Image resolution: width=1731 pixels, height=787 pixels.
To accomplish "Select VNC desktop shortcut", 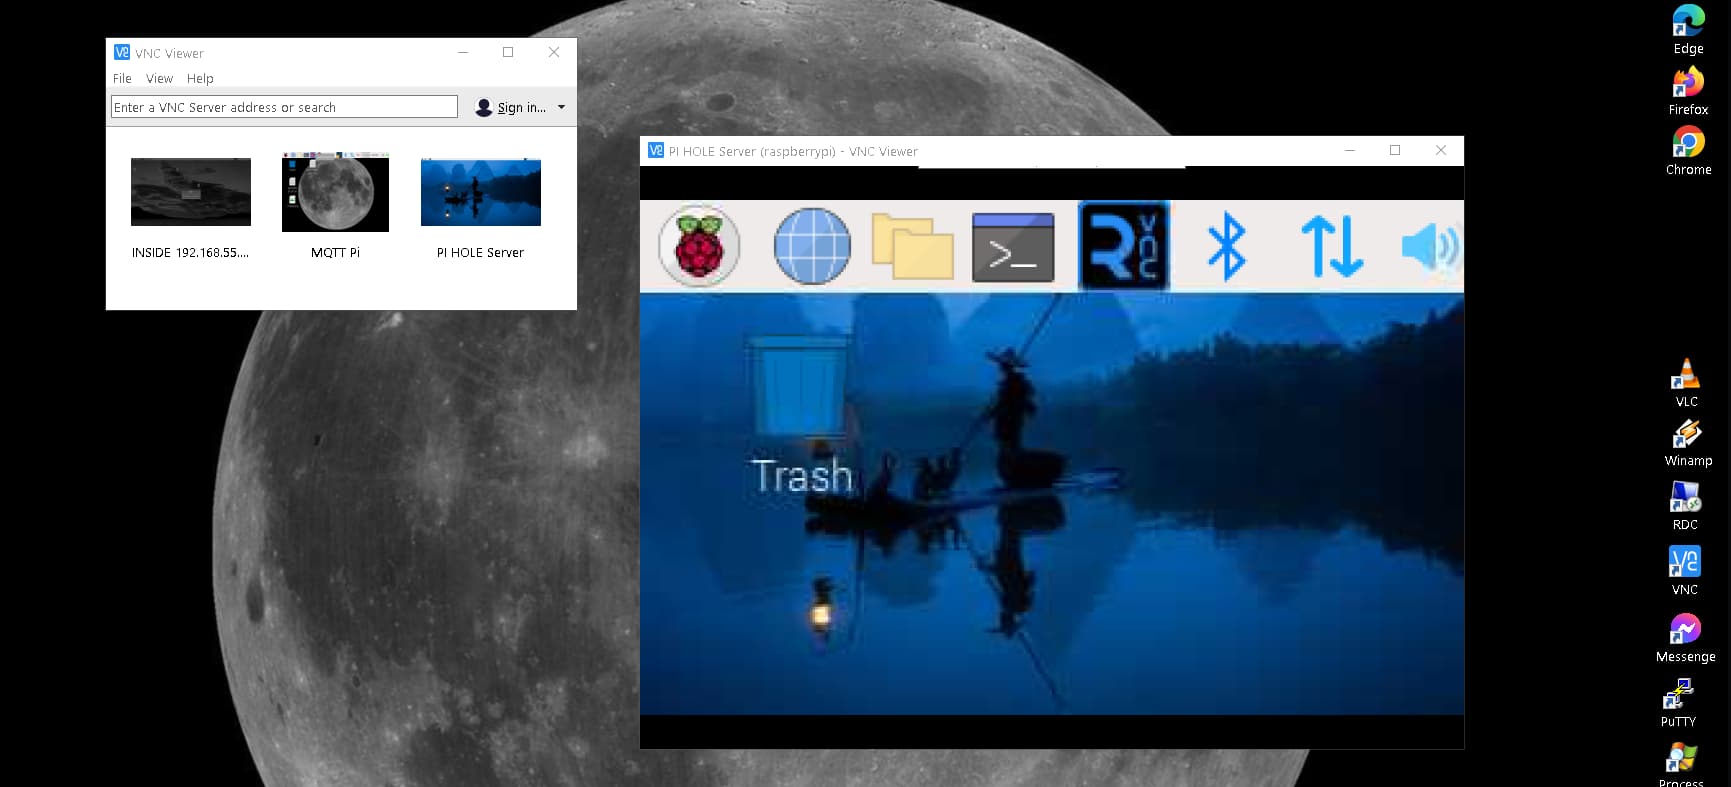I will click(x=1685, y=571).
